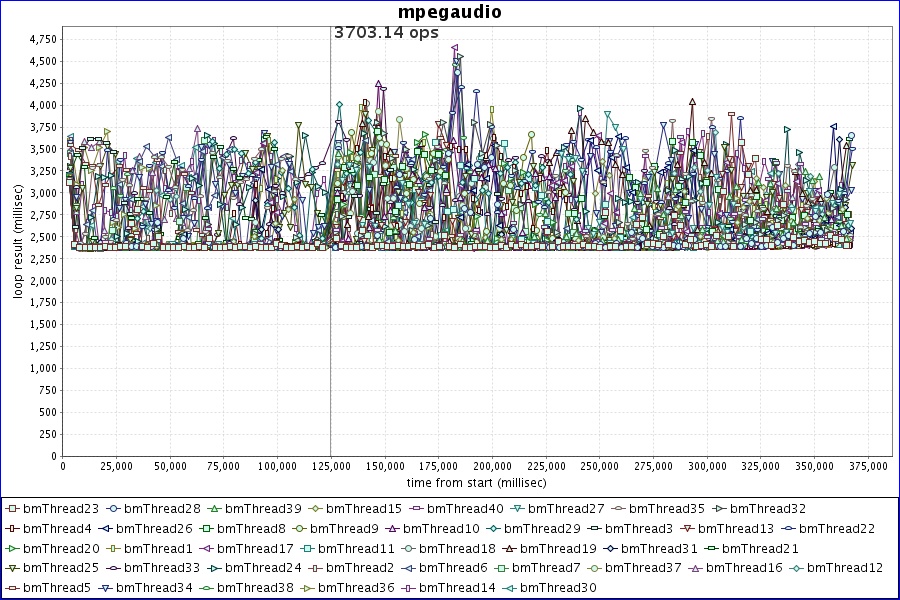Image resolution: width=900 pixels, height=600 pixels.
Task: Click the 4,750 tick on the vertical axis
Action: [42, 40]
